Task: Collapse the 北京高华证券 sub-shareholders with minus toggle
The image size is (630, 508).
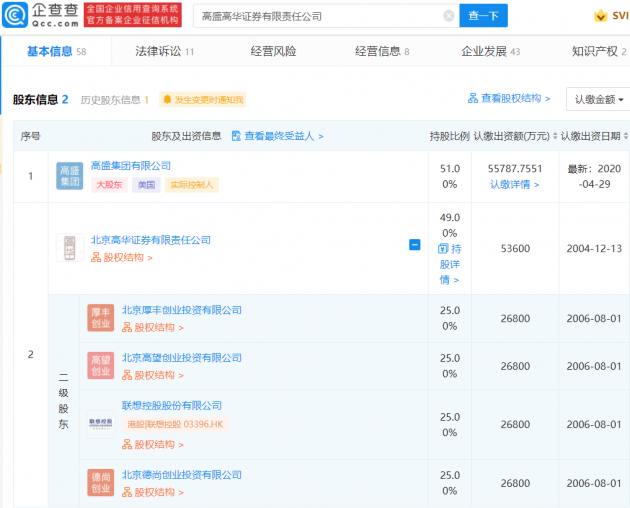Action: tap(415, 245)
